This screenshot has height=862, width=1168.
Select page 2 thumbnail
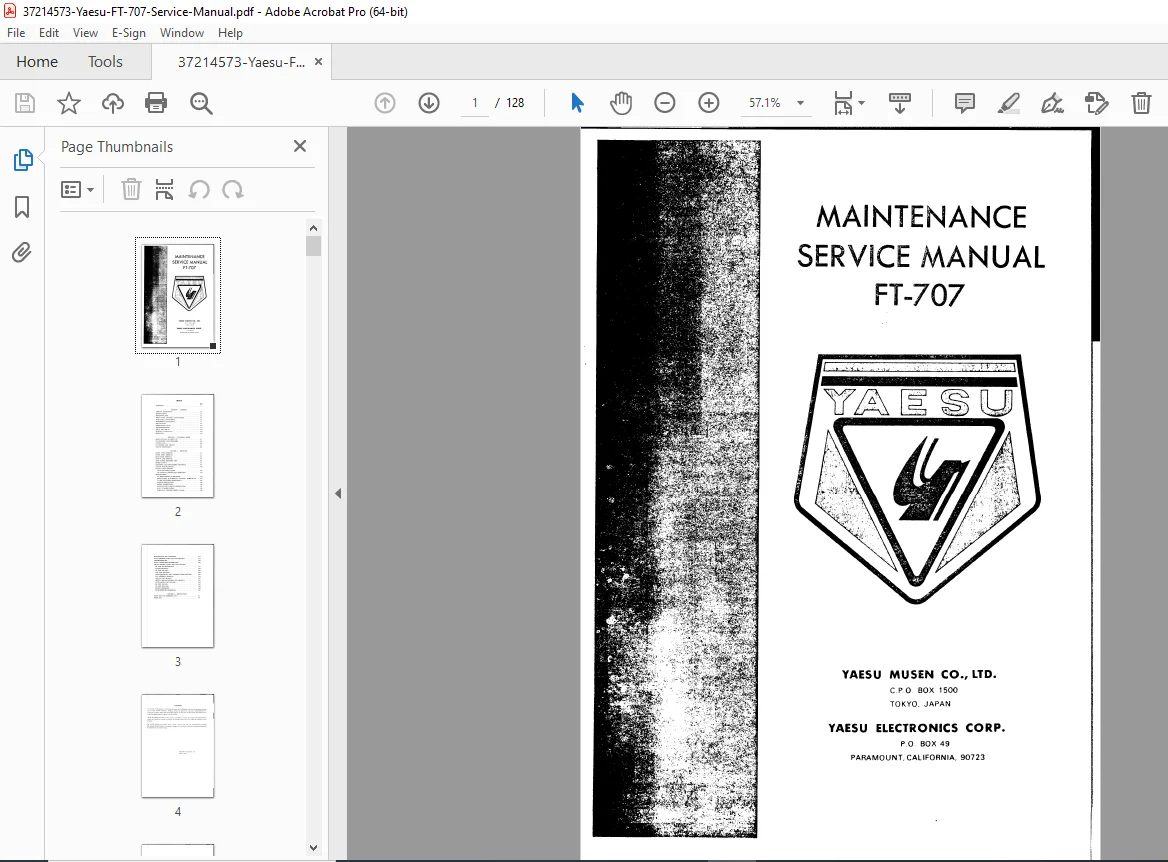click(178, 446)
